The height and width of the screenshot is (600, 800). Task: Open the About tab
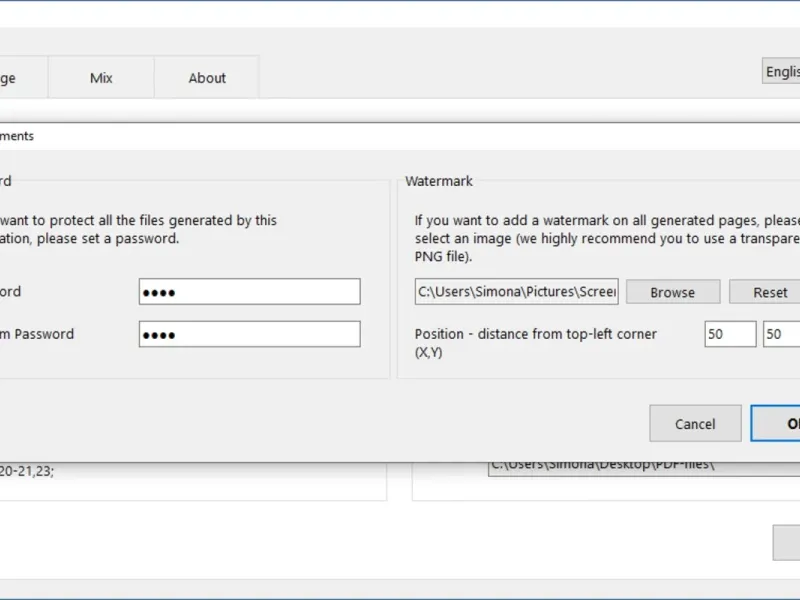[207, 78]
